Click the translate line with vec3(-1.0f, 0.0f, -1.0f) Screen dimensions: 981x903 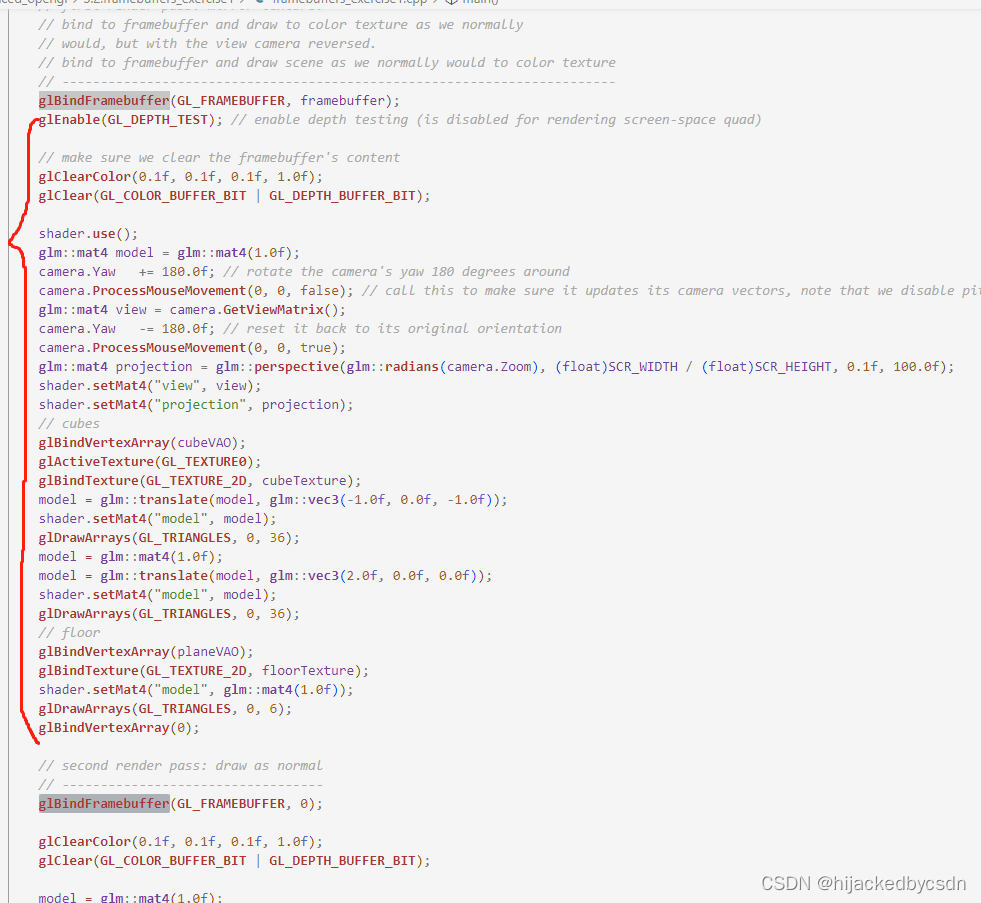[x=273, y=500]
